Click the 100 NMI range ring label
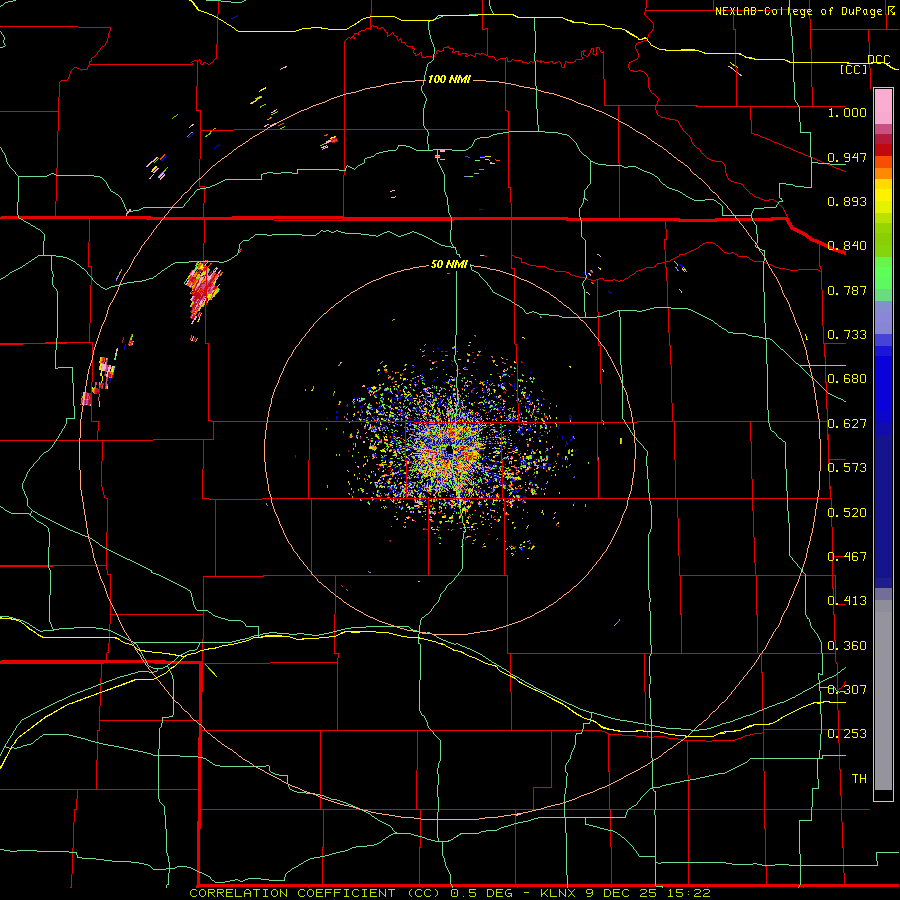The height and width of the screenshot is (900, 900). coord(449,79)
